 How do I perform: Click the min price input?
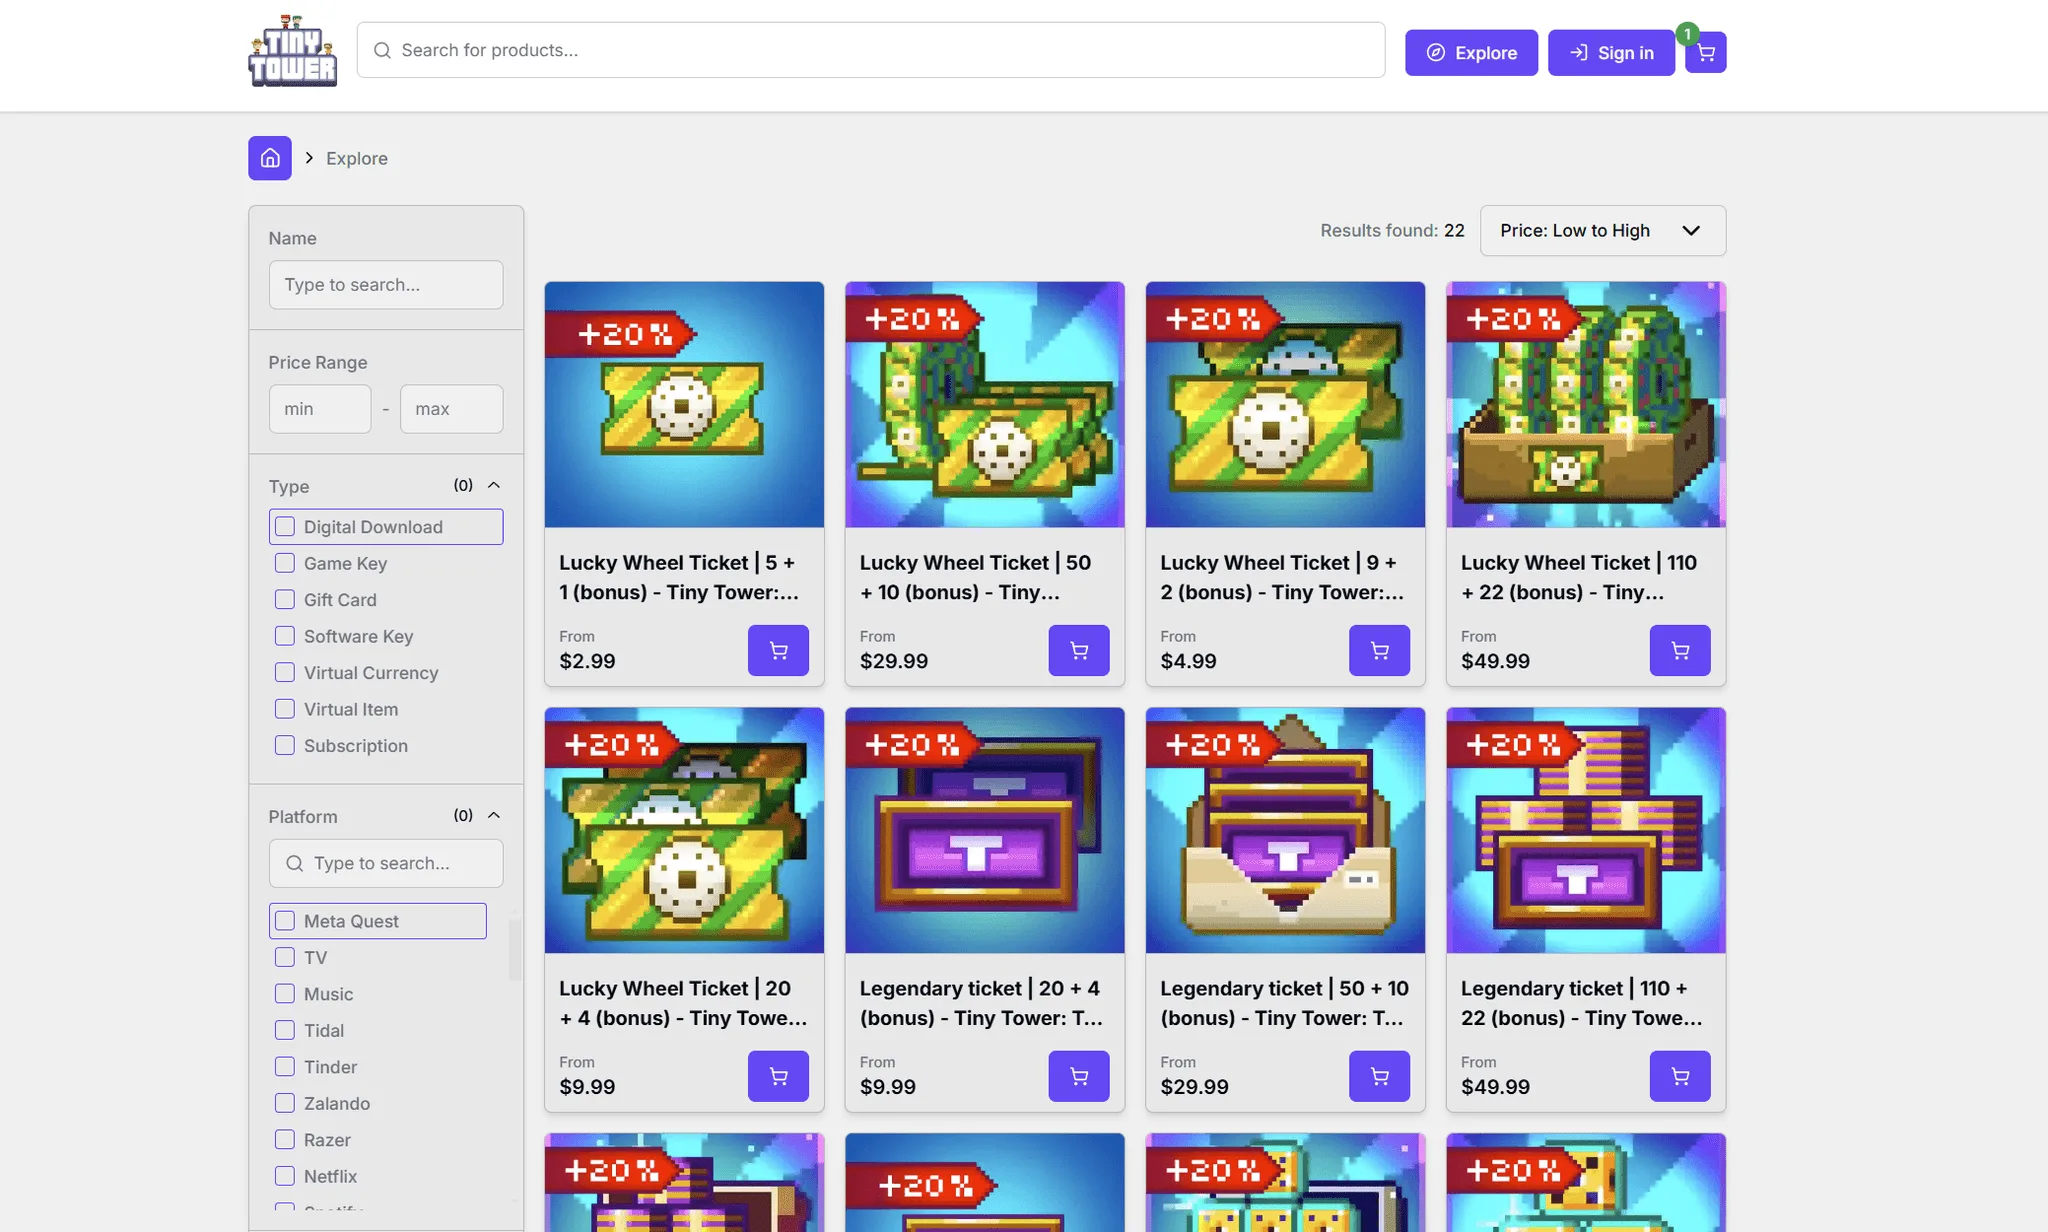(x=320, y=409)
